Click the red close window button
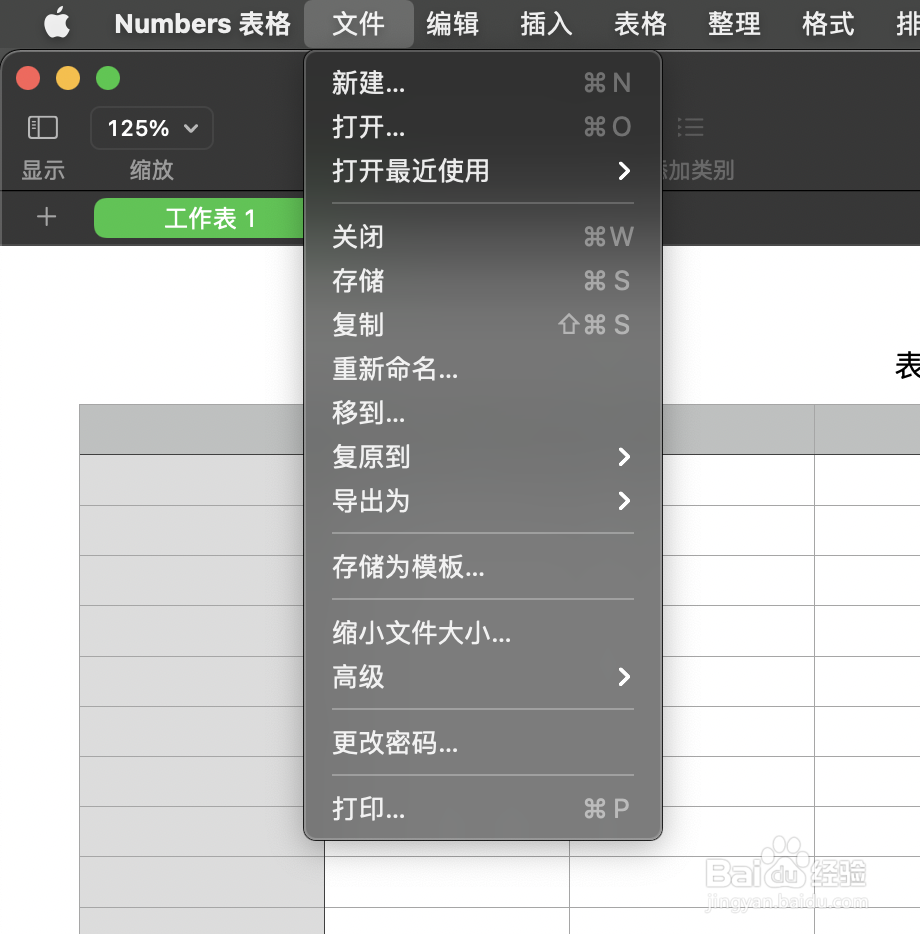This screenshot has width=920, height=934. [x=28, y=78]
